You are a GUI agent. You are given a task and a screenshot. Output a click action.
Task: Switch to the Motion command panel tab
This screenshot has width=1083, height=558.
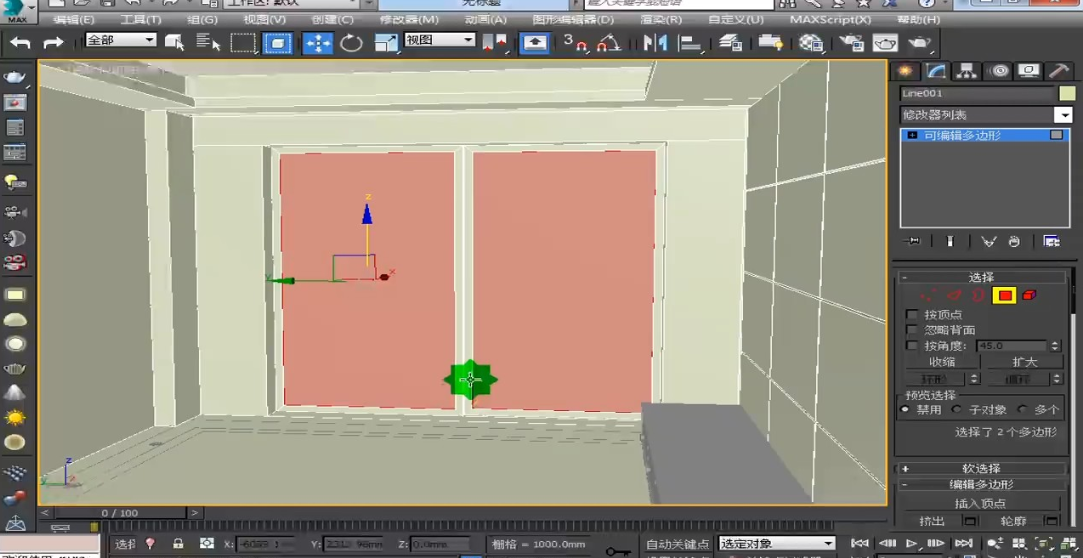tap(998, 70)
